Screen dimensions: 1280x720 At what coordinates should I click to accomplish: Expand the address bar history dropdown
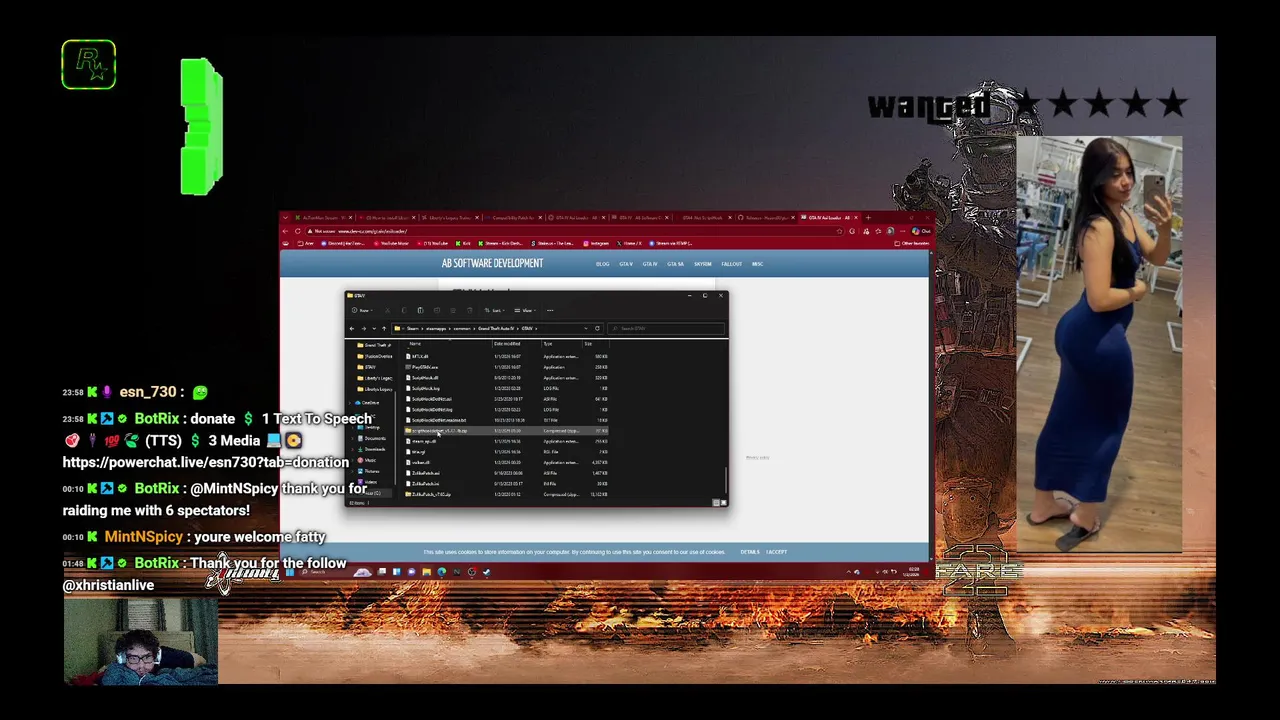point(586,328)
